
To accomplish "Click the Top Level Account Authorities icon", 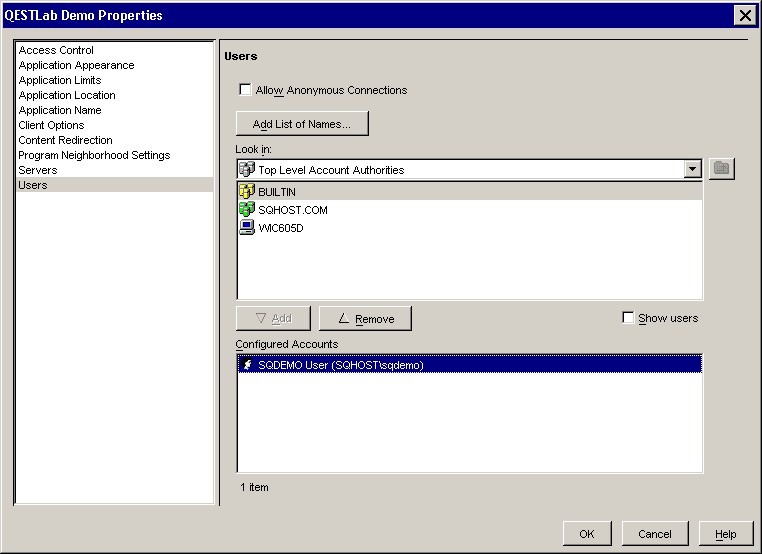I will [x=247, y=170].
